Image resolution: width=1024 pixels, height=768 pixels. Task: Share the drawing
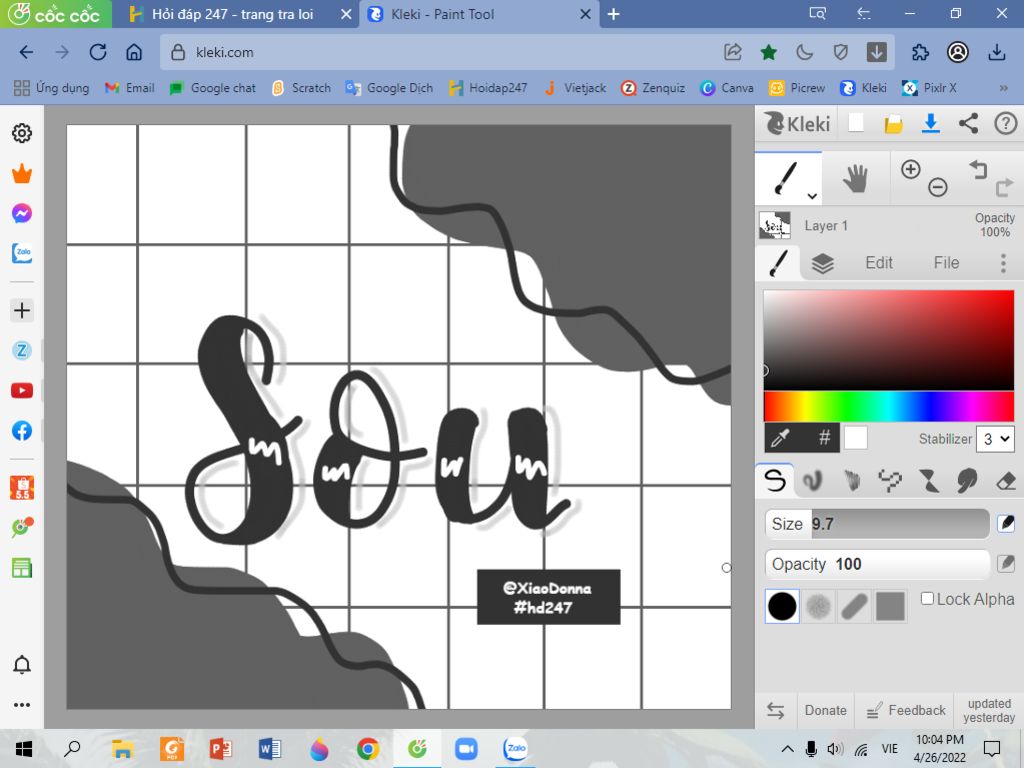click(968, 123)
